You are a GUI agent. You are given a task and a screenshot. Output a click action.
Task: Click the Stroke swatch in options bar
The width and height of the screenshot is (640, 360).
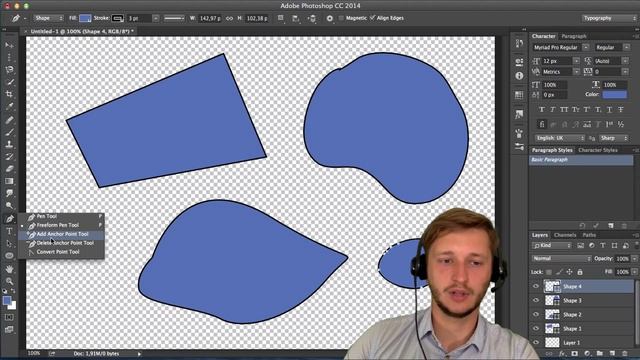click(x=118, y=18)
